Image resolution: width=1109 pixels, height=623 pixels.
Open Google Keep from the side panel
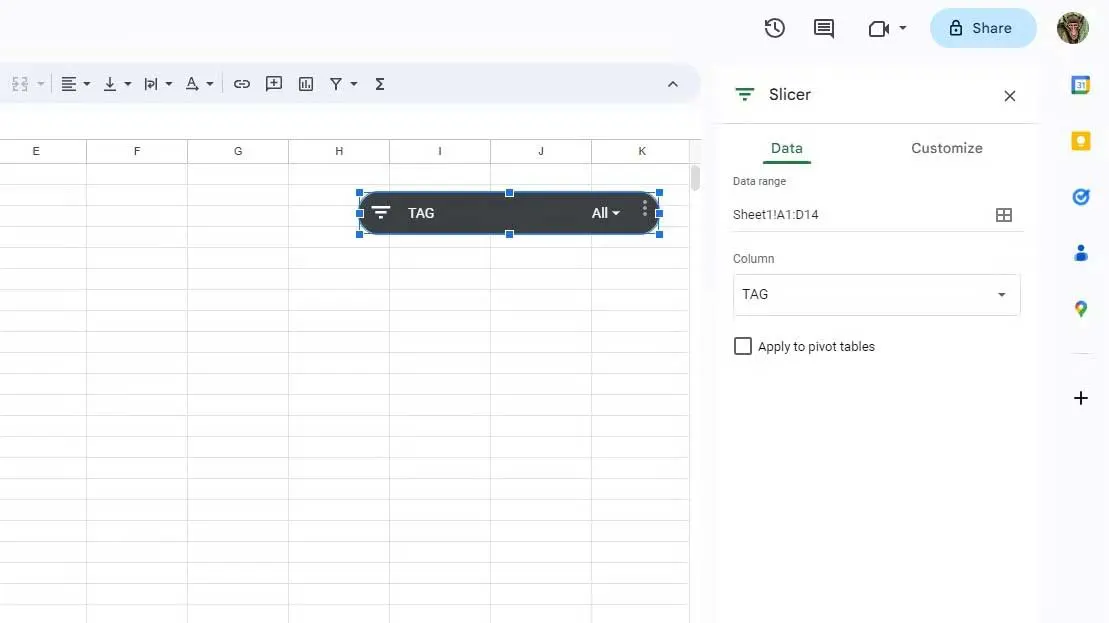tap(1080, 141)
